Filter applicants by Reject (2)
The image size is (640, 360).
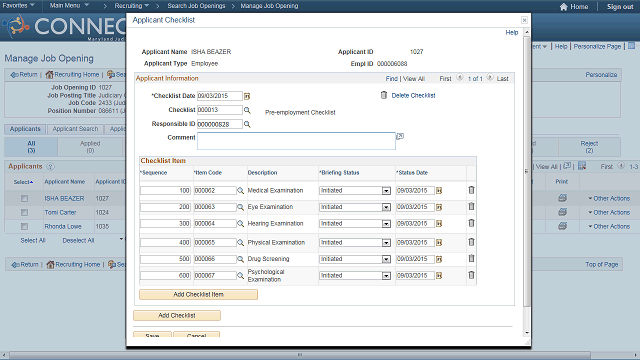click(589, 147)
